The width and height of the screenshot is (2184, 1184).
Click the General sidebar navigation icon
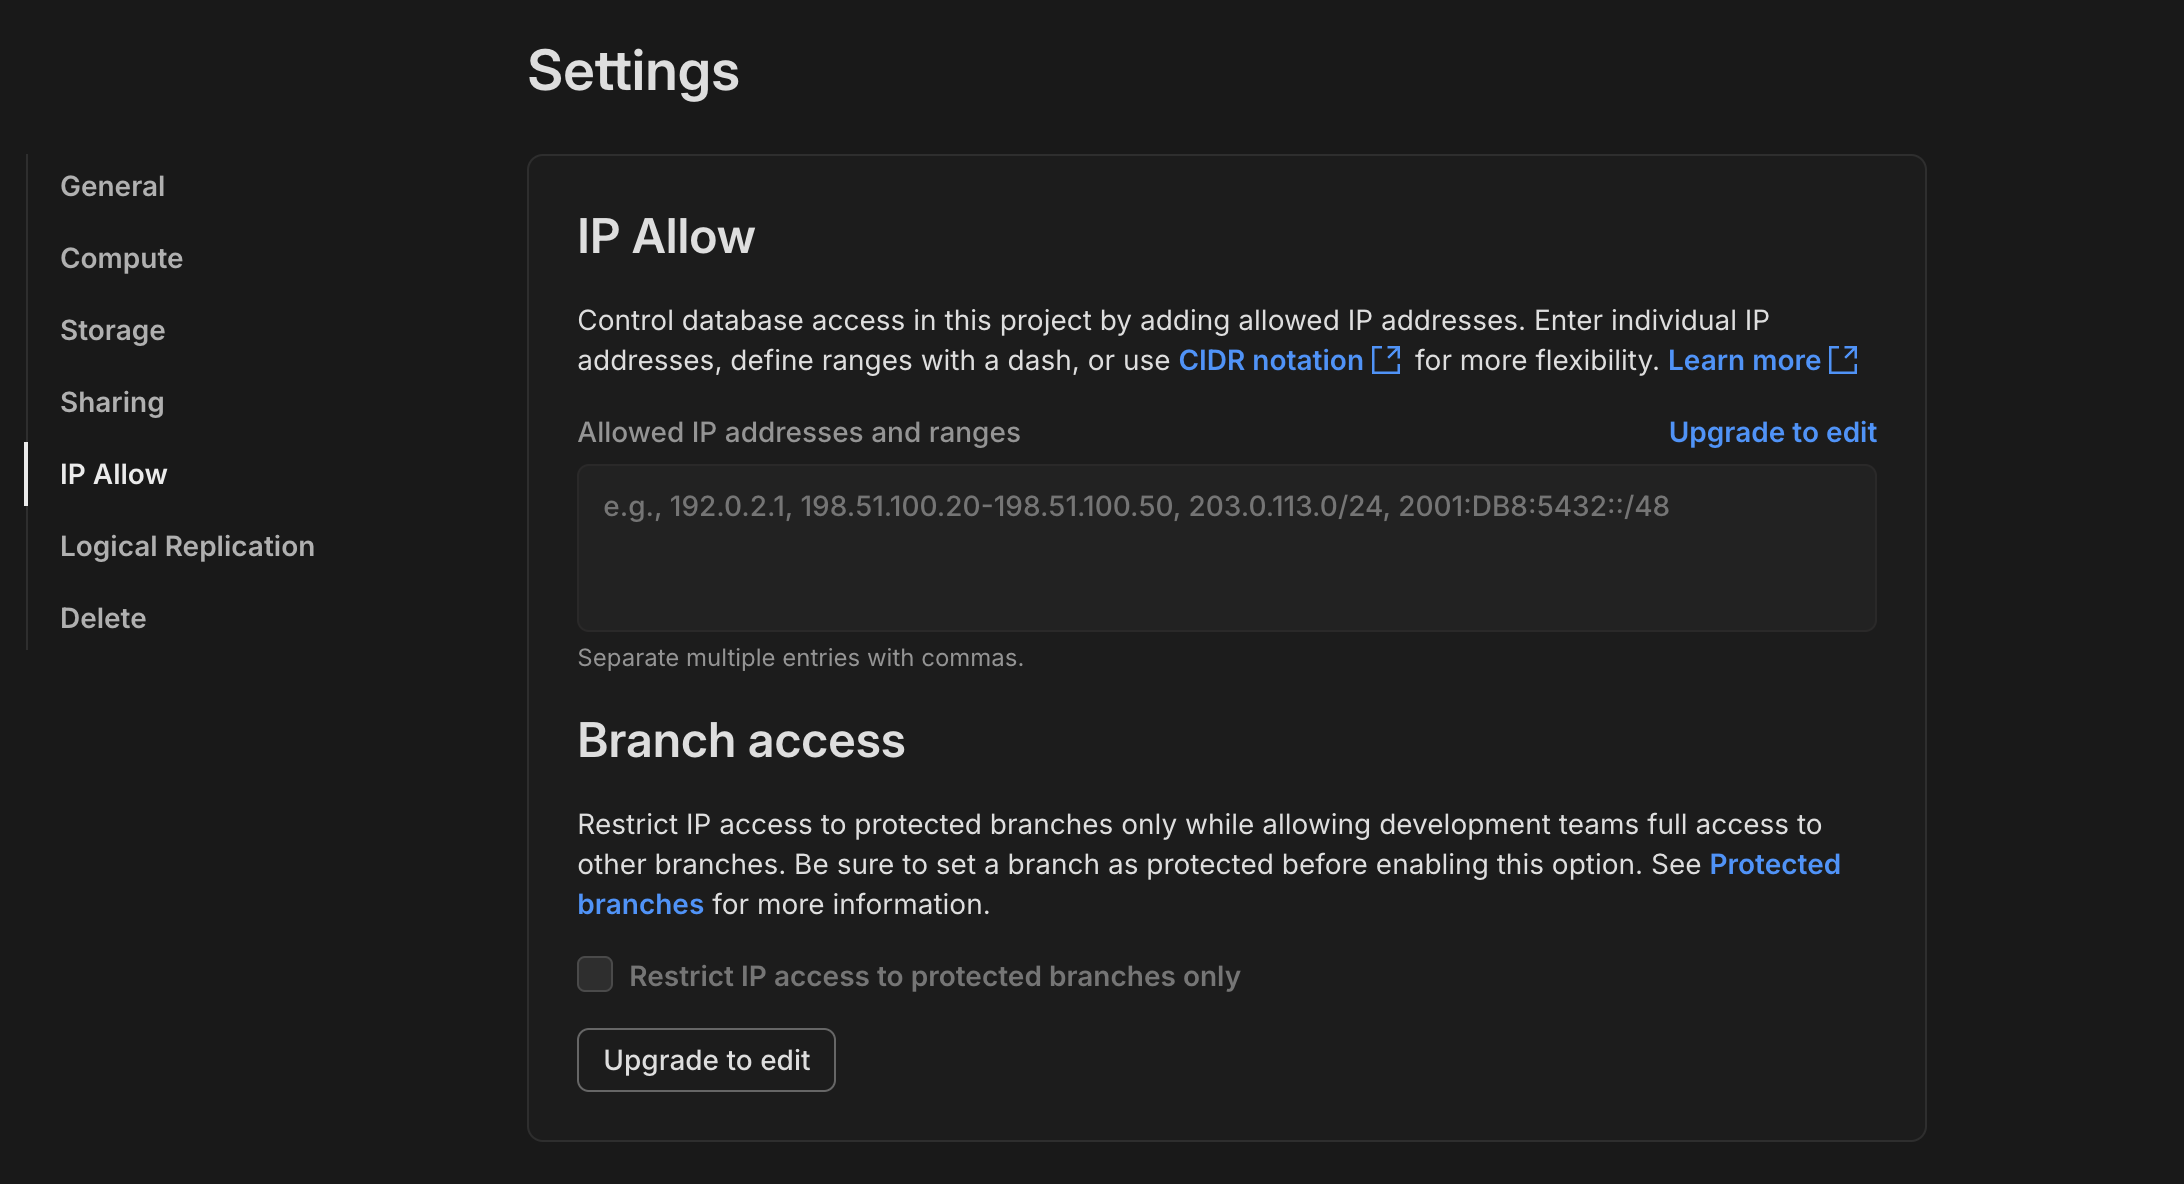112,185
